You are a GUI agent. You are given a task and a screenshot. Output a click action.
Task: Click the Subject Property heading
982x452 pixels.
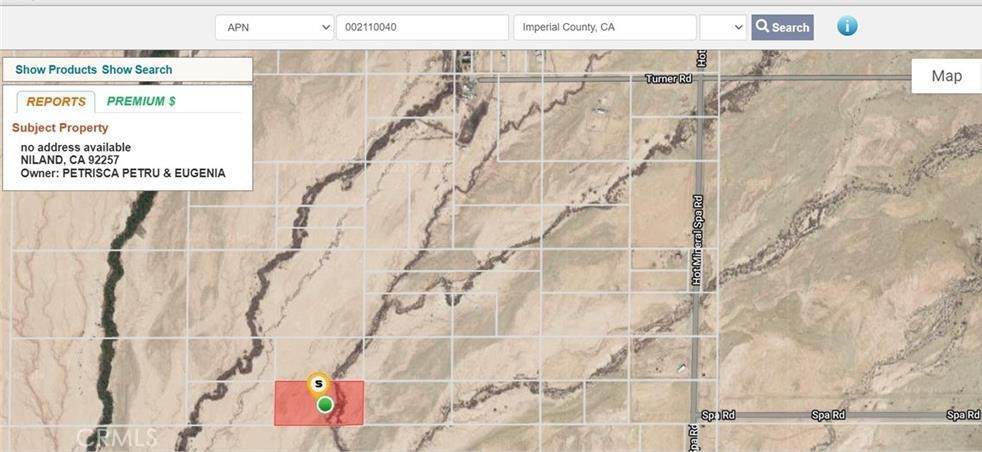[x=60, y=128]
